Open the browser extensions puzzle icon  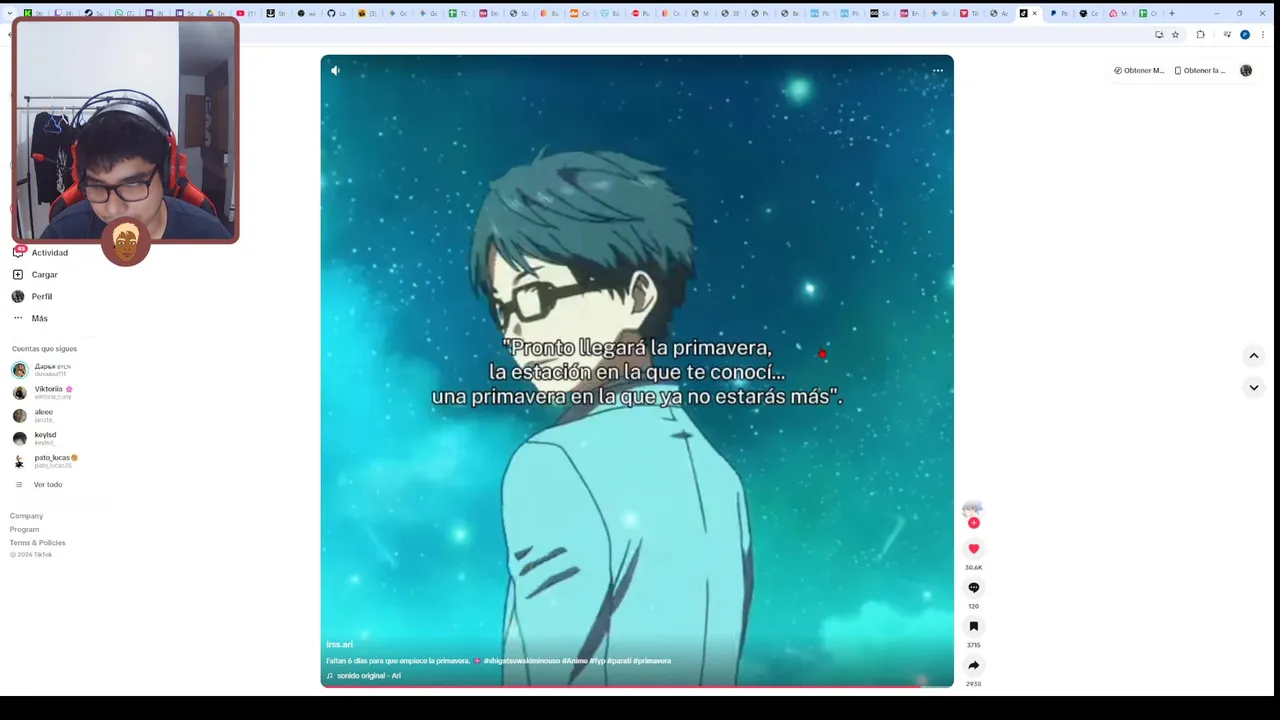tap(1200, 34)
